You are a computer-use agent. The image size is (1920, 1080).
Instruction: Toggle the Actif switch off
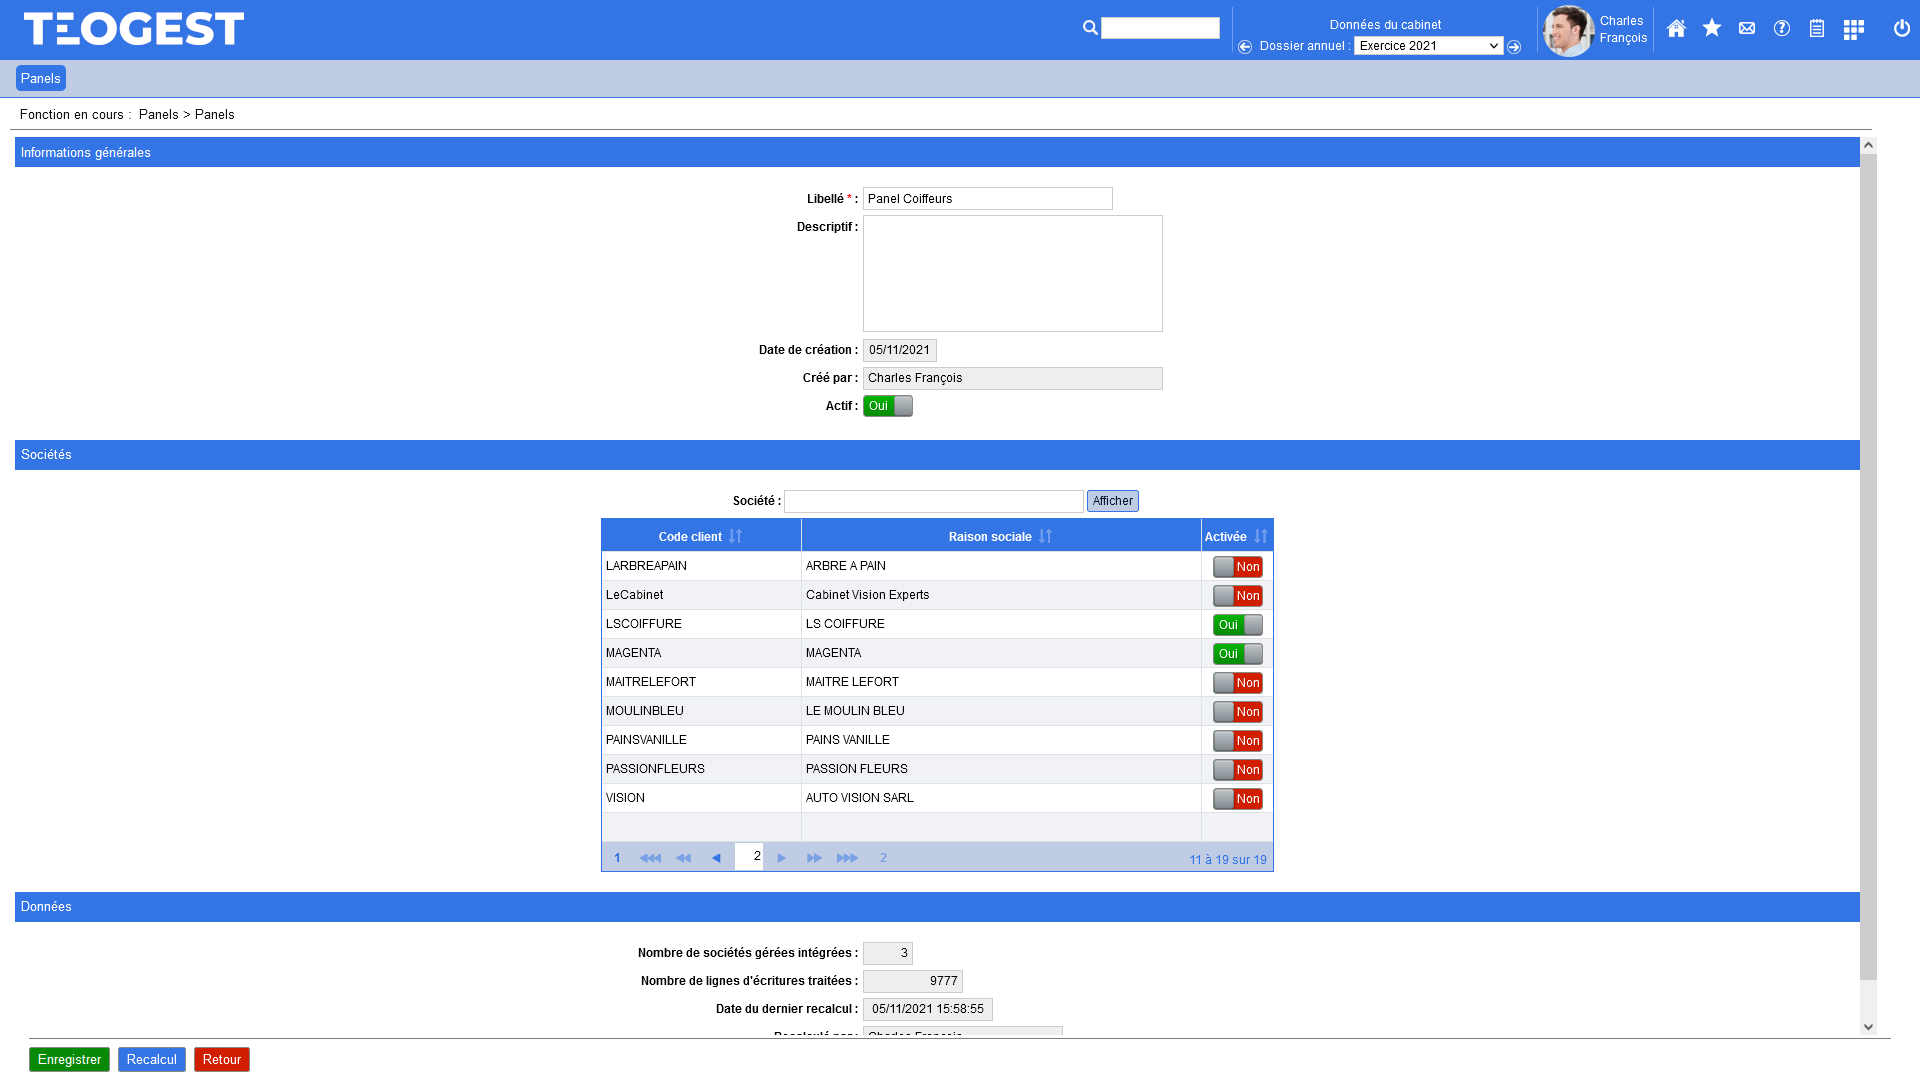(888, 406)
